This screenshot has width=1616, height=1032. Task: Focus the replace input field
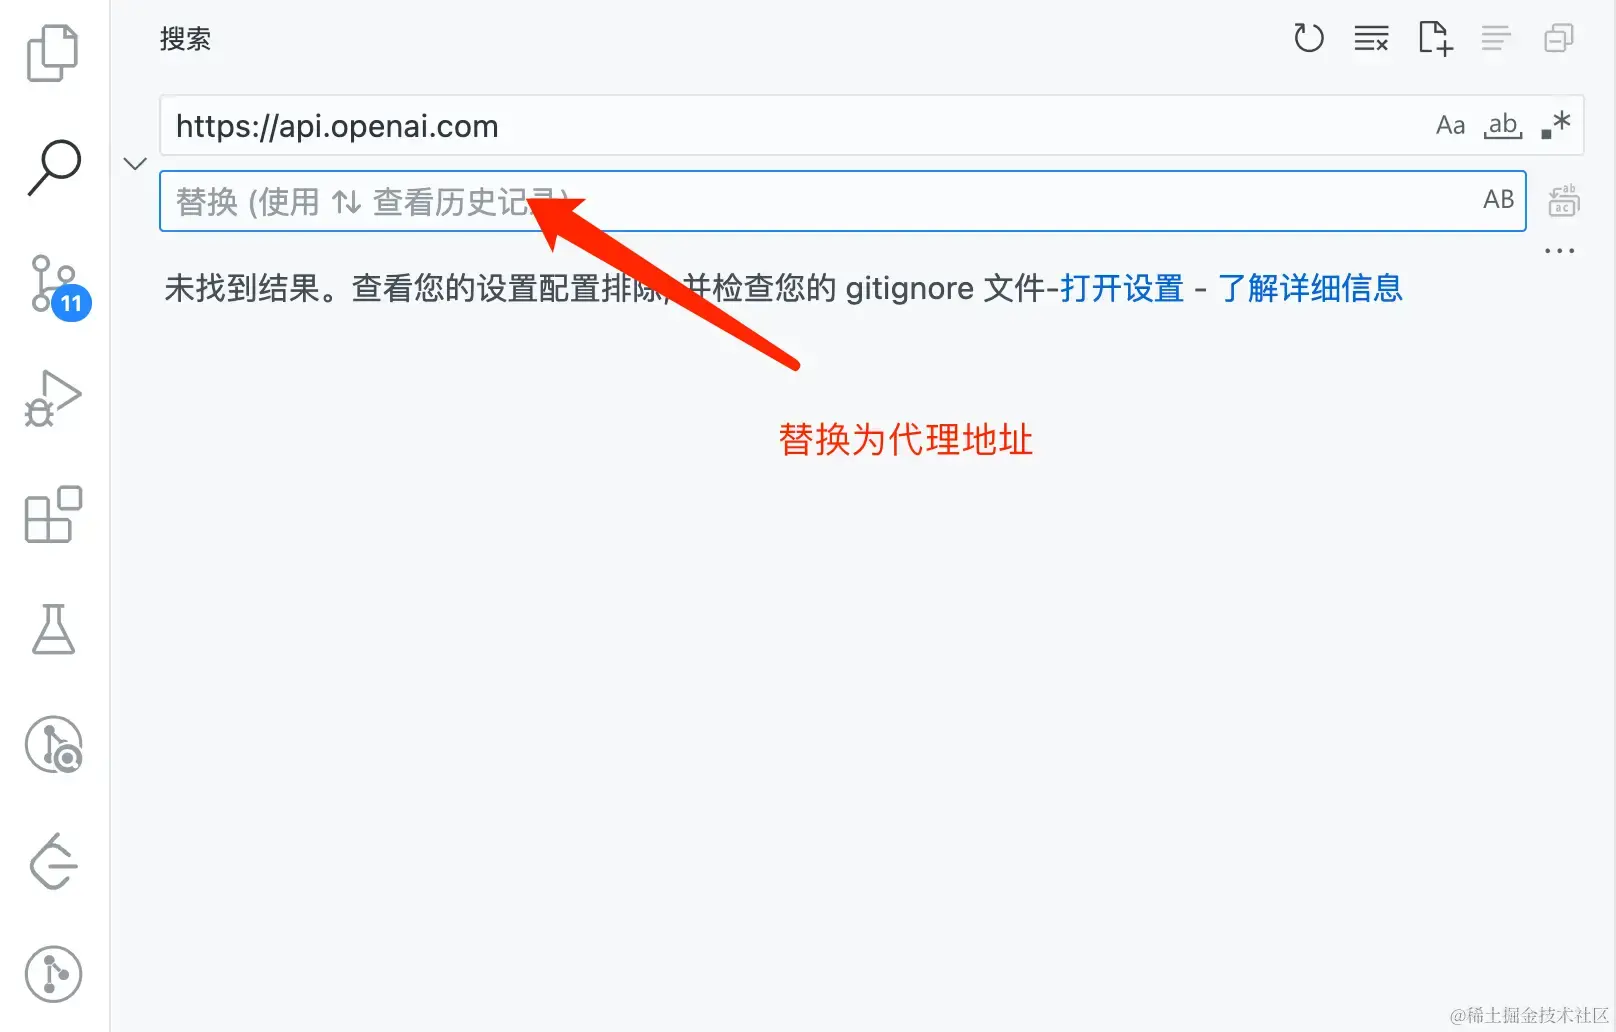(842, 201)
